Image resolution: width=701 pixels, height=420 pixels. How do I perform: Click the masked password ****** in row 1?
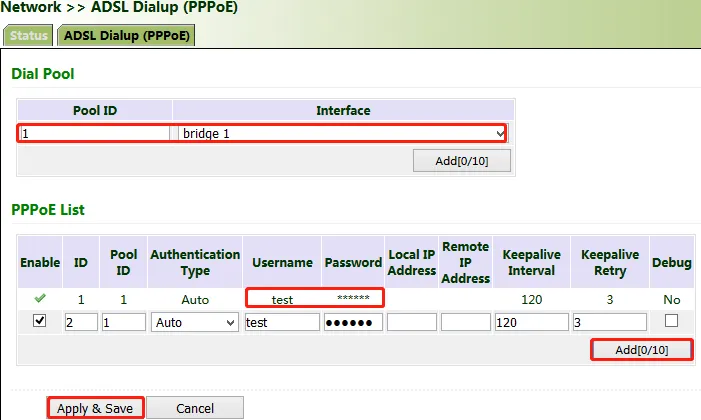[353, 298]
